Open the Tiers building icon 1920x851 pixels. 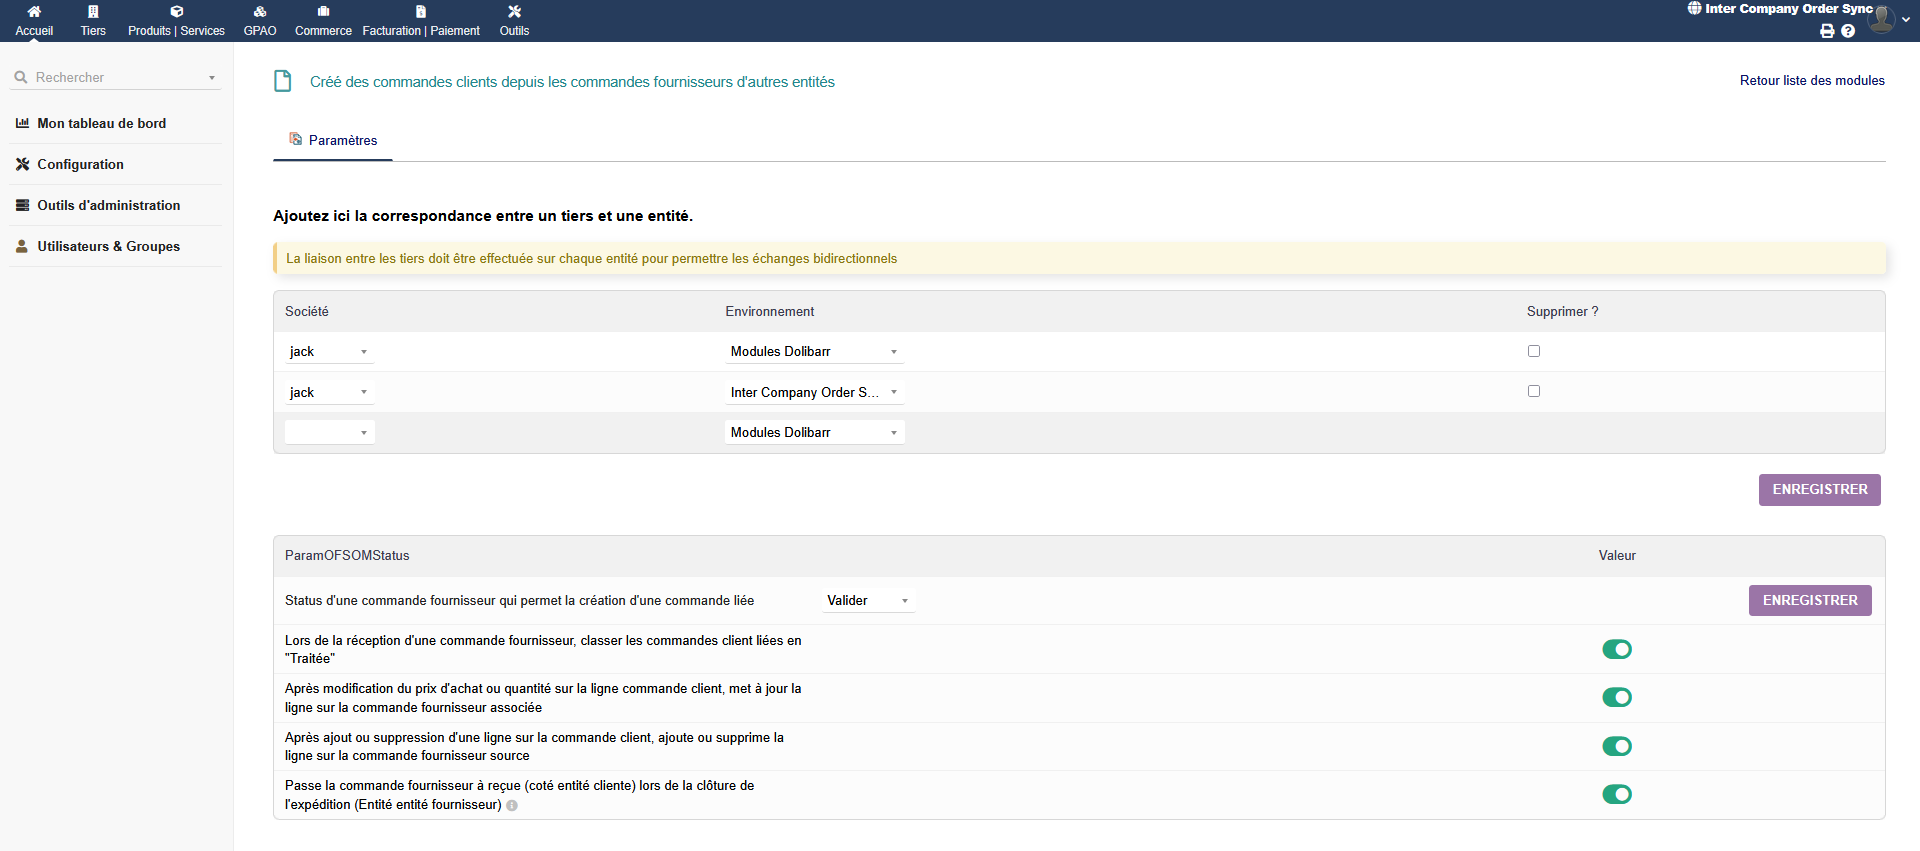[93, 12]
